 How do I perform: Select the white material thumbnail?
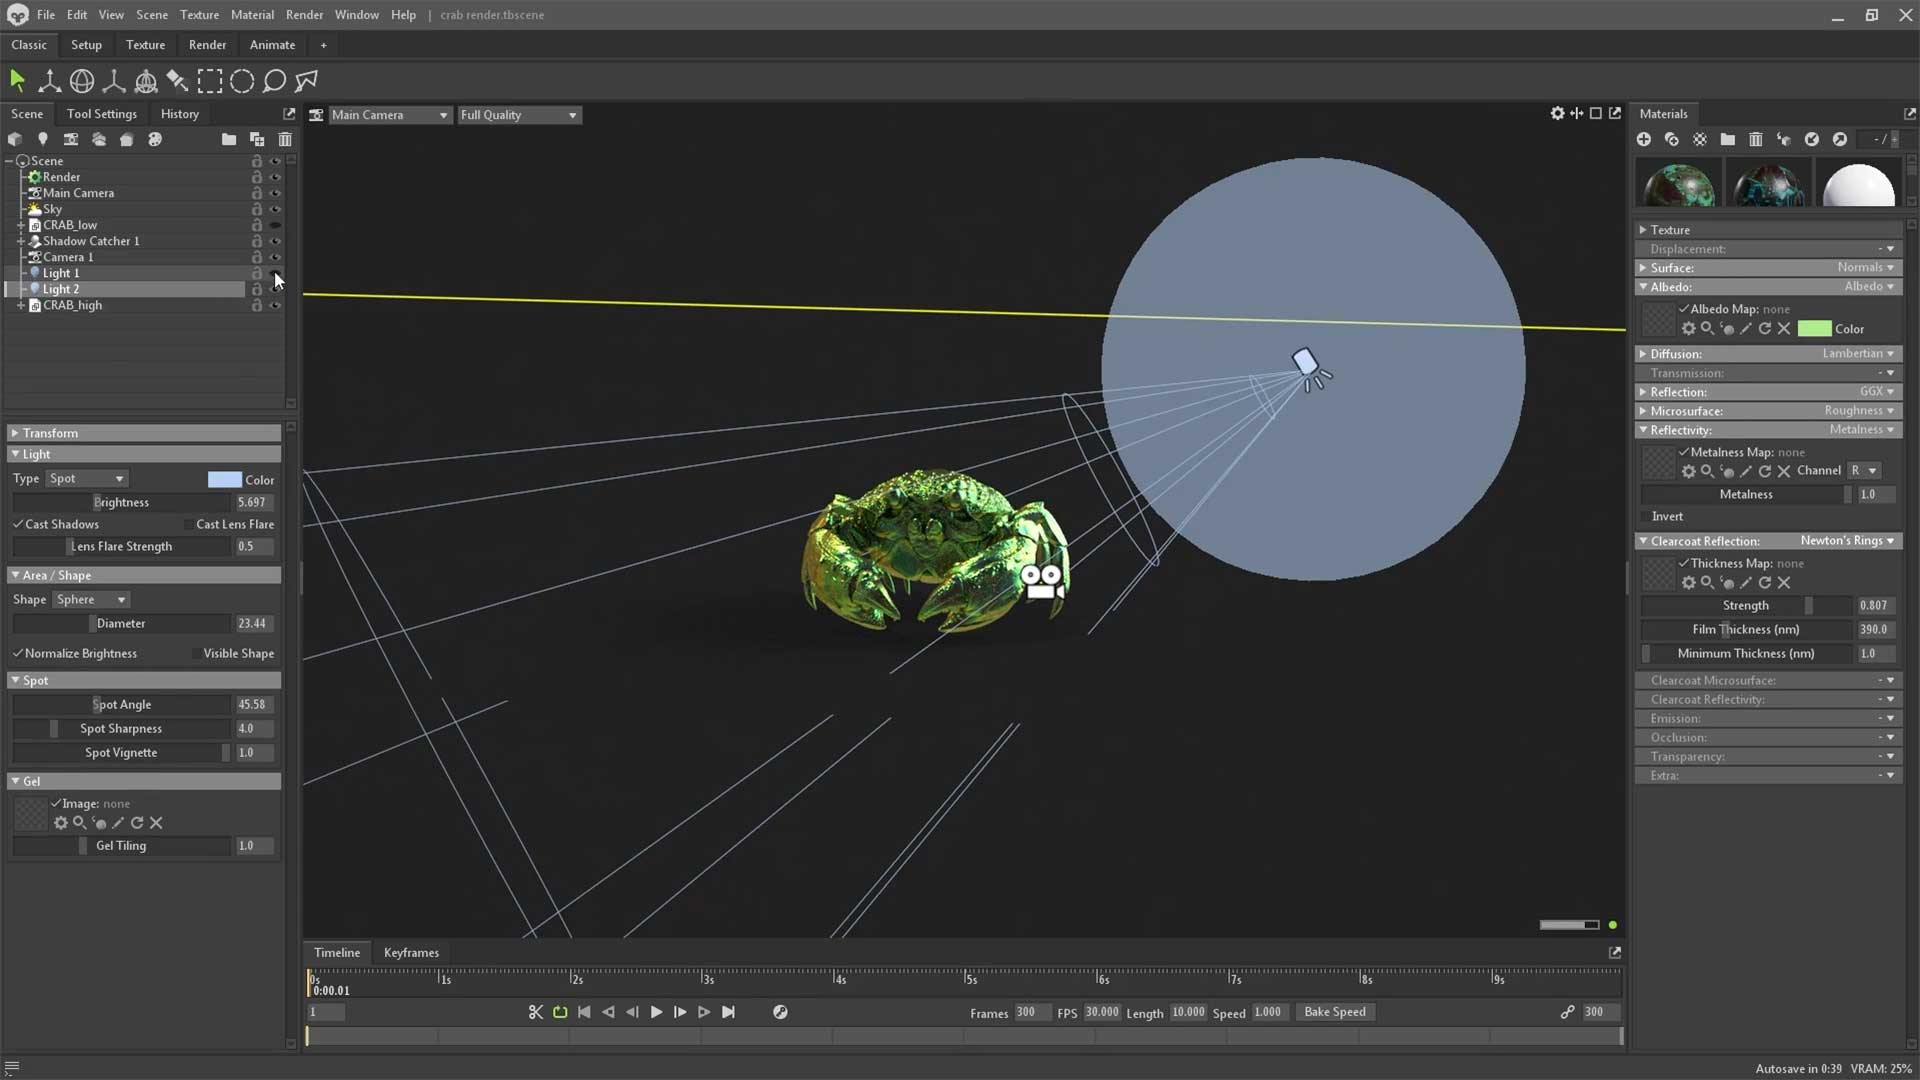point(1858,184)
